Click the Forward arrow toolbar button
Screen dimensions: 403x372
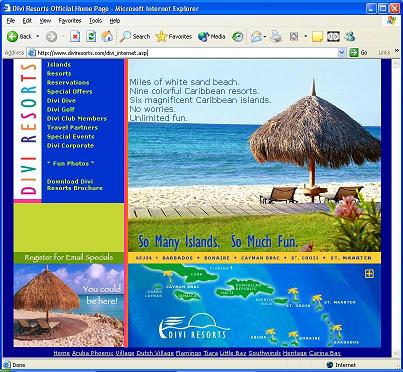(51, 36)
